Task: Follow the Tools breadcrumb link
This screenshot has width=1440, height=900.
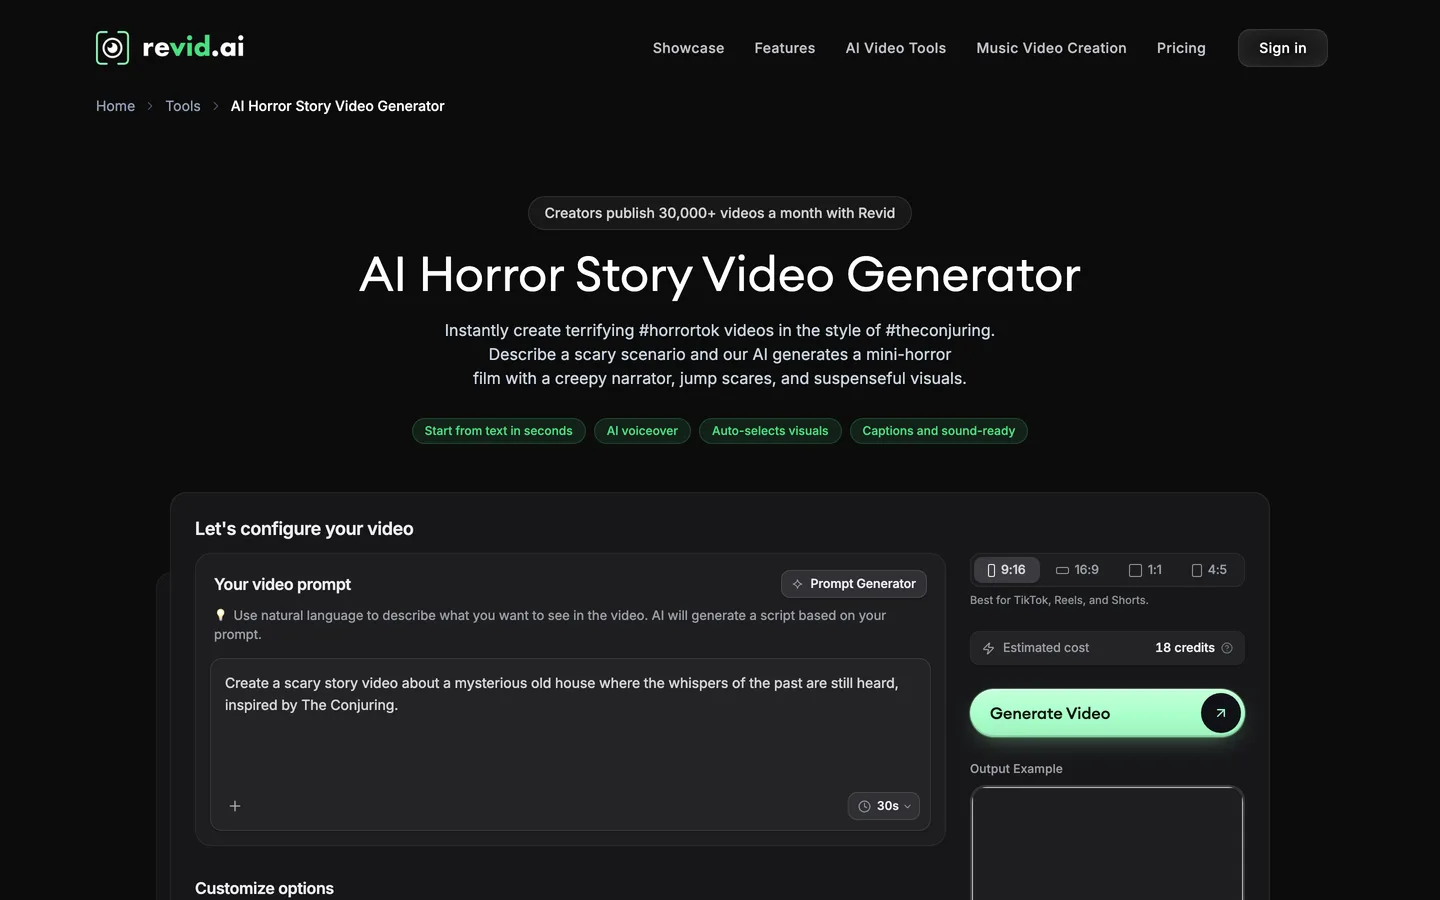Action: pyautogui.click(x=183, y=106)
